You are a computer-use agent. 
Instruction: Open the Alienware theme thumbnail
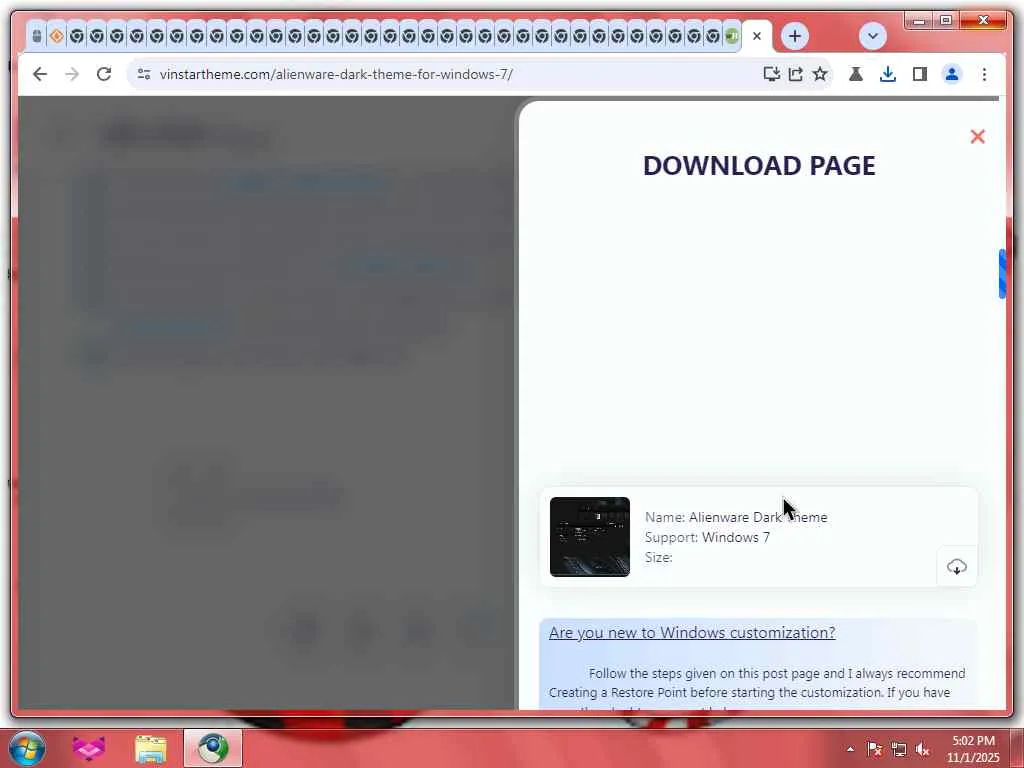tap(590, 537)
